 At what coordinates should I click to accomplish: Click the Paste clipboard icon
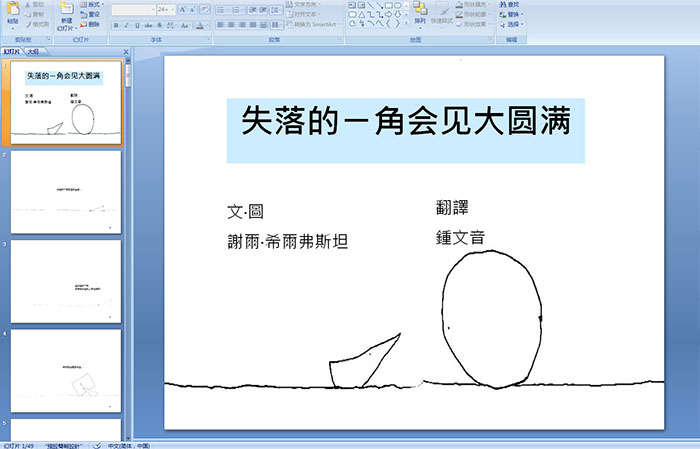pyautogui.click(x=13, y=10)
